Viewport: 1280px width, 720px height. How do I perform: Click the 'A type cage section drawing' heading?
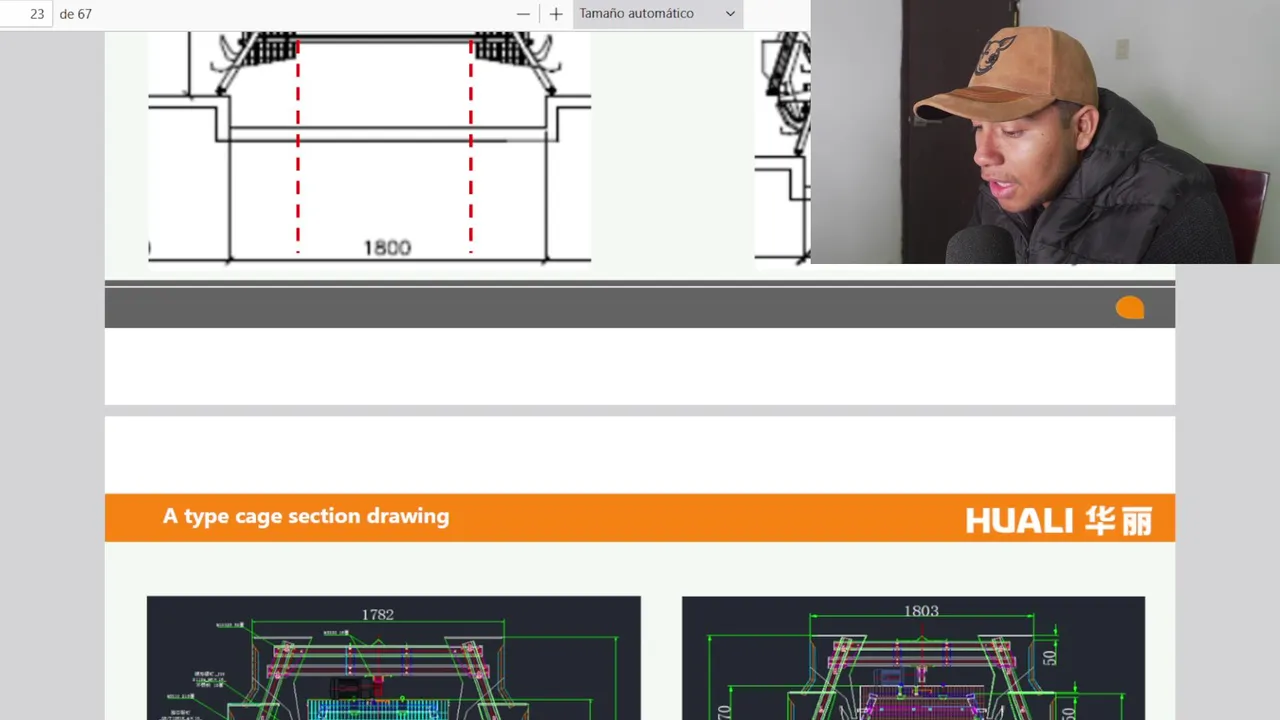306,516
